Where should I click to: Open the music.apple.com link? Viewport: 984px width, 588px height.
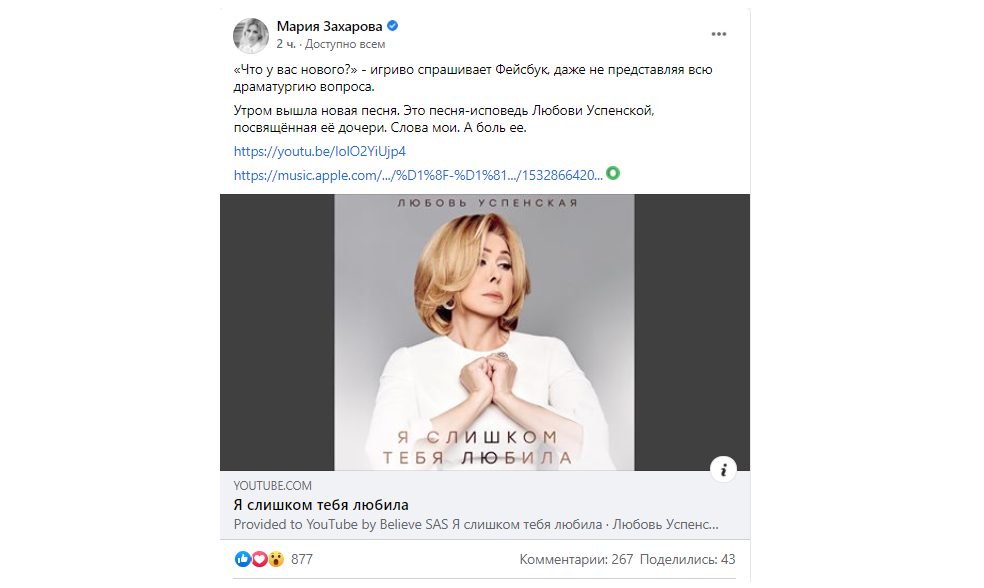click(418, 174)
